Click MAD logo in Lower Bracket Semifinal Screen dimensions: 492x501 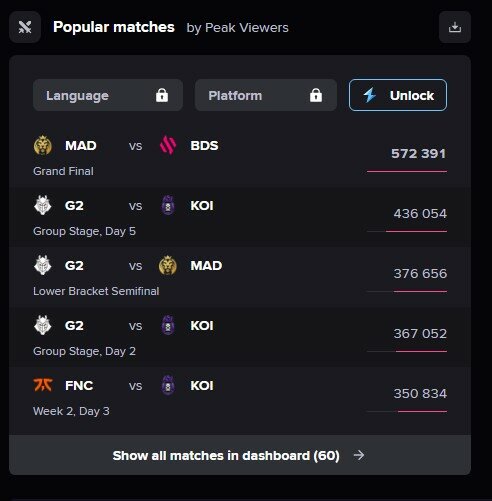(168, 265)
